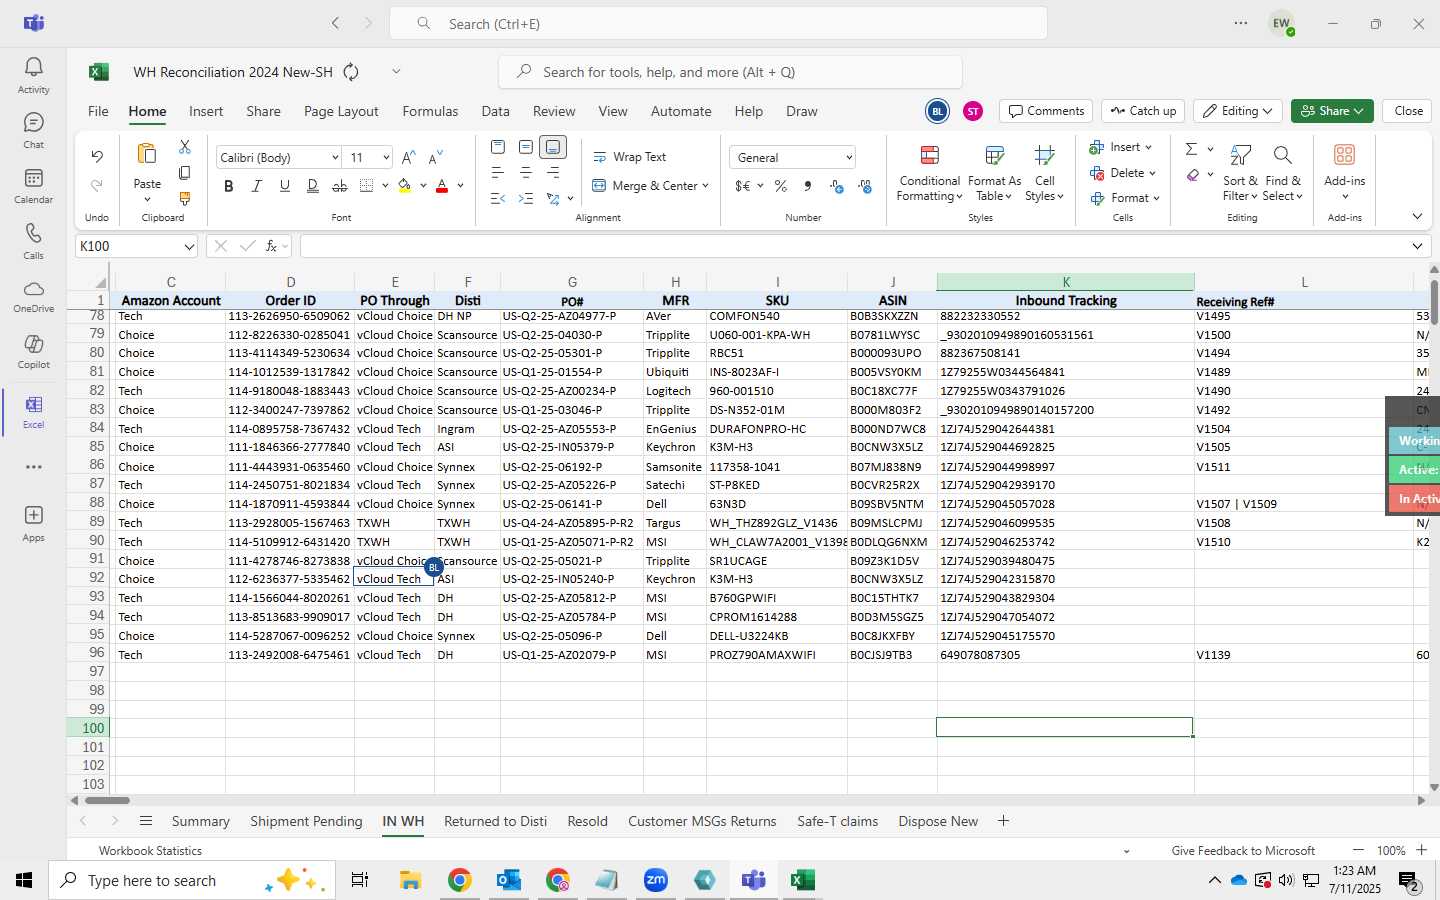This screenshot has width=1440, height=900.
Task: Switch to the Summary sheet tab
Action: 200,821
